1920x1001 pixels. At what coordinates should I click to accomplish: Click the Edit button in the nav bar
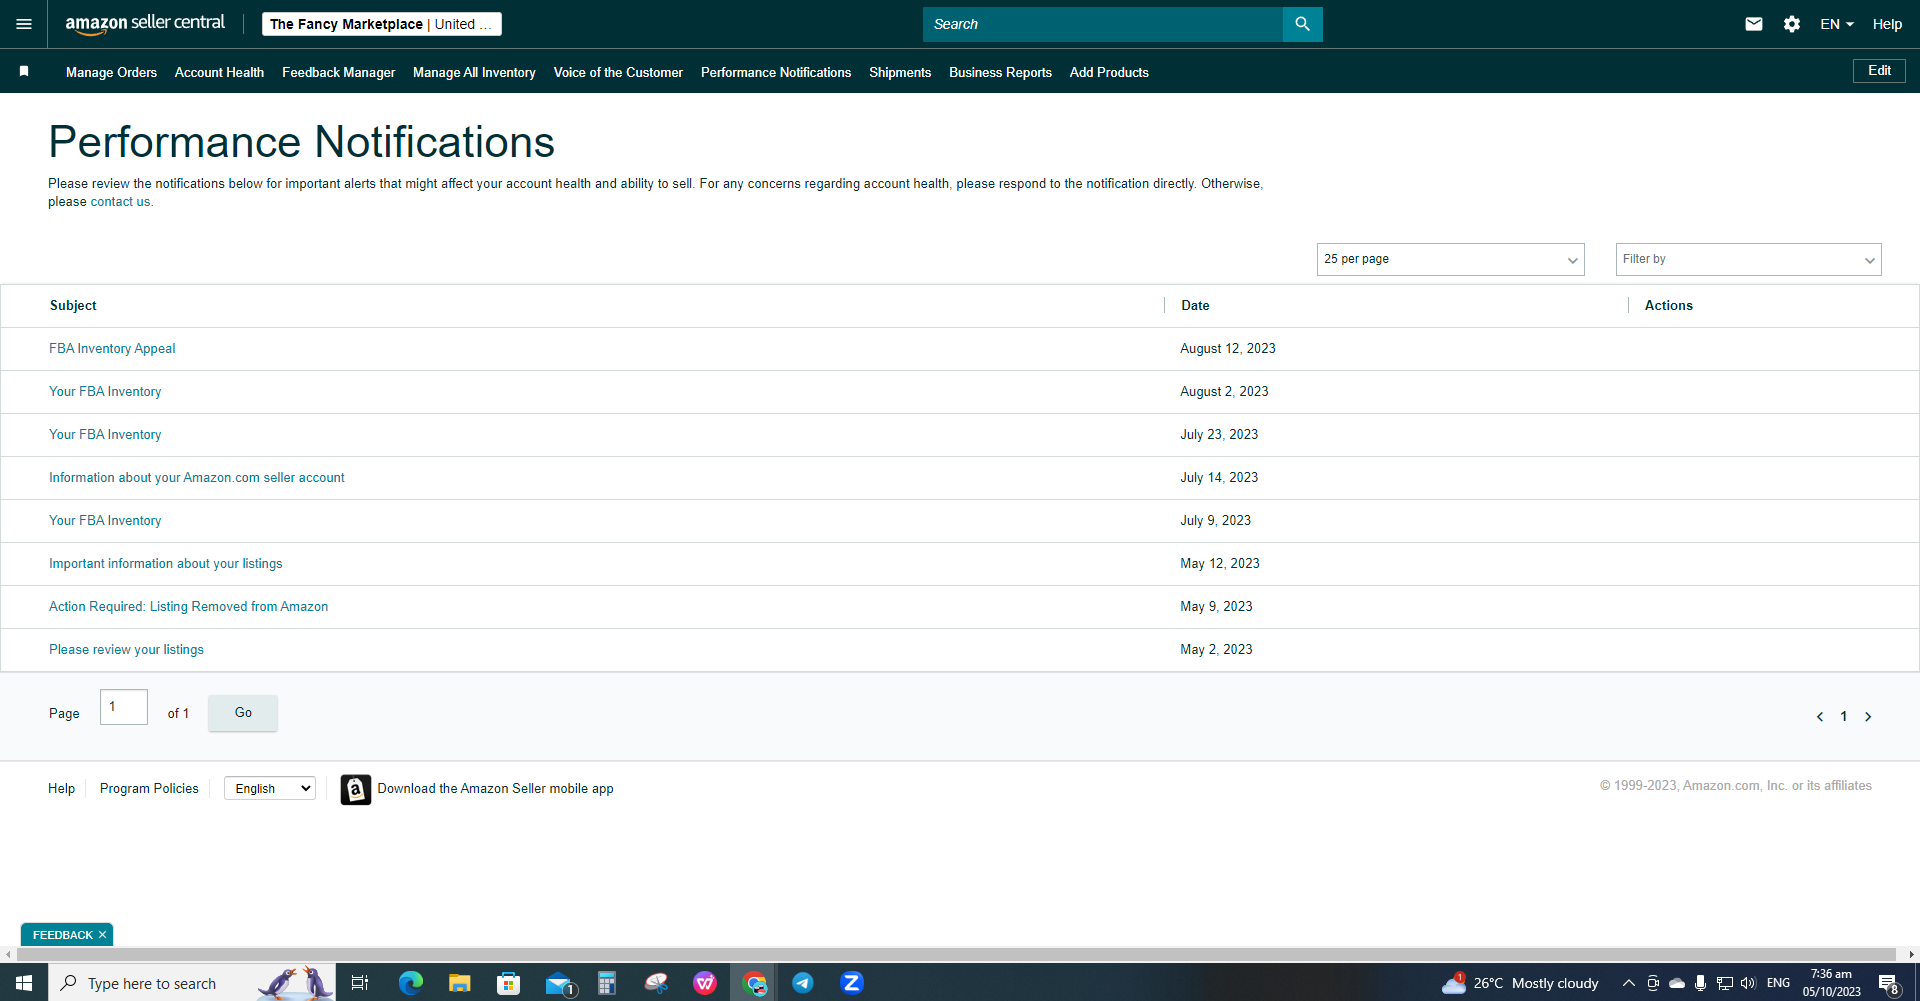tap(1879, 71)
